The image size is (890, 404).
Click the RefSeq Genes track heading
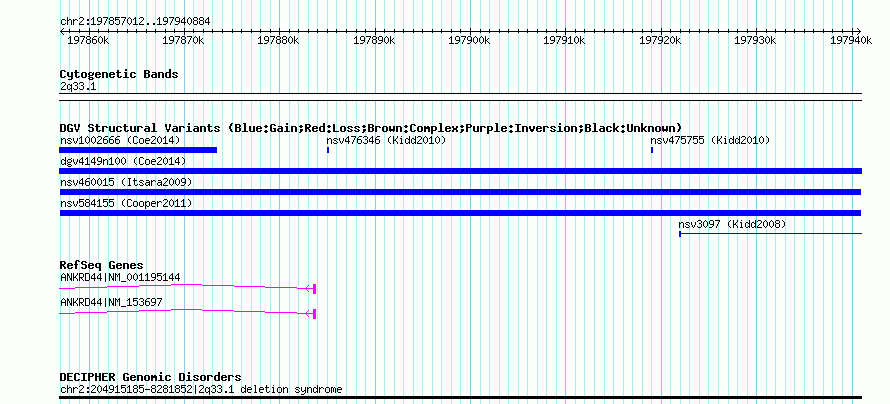tap(102, 265)
